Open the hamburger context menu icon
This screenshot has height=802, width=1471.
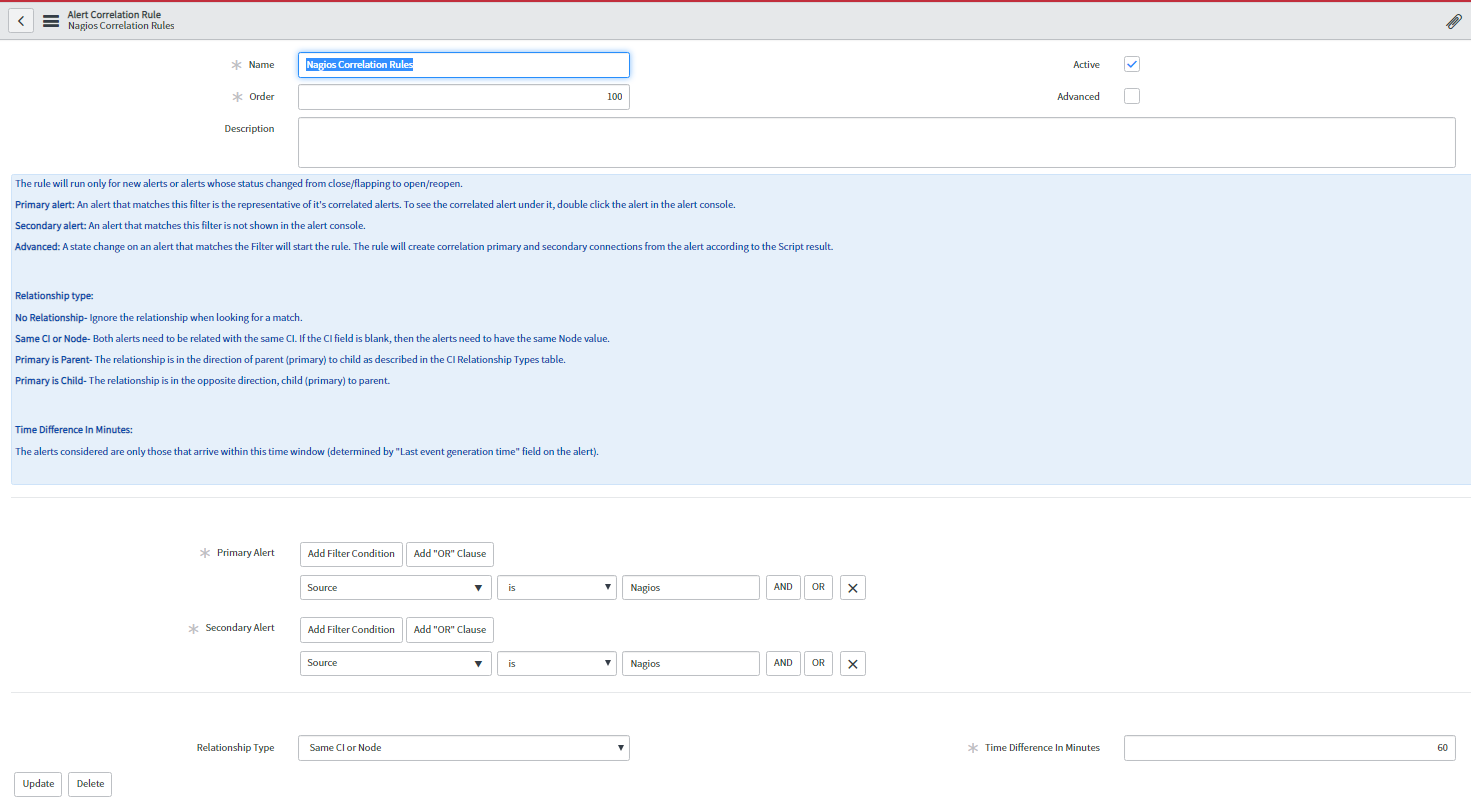51,21
